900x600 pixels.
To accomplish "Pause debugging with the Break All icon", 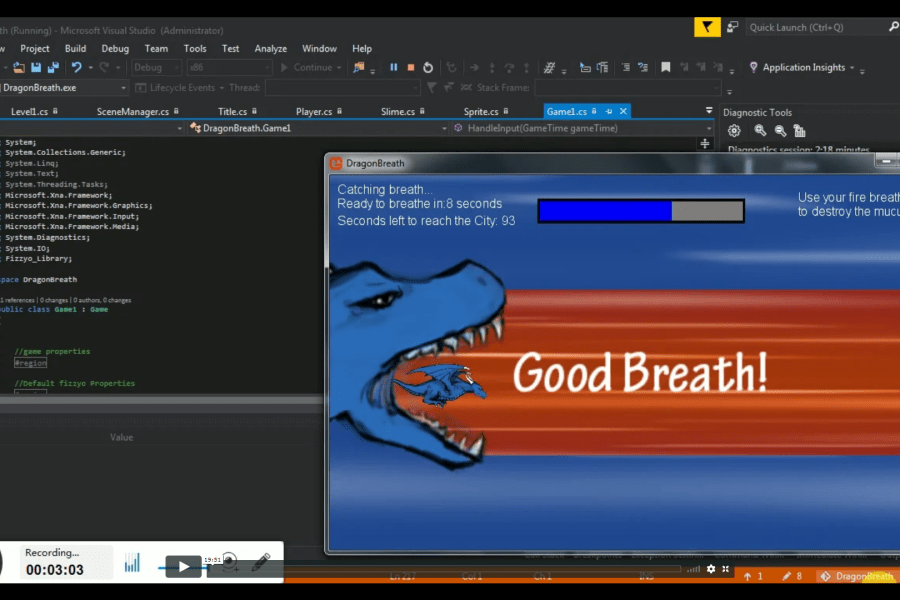I will pos(393,68).
